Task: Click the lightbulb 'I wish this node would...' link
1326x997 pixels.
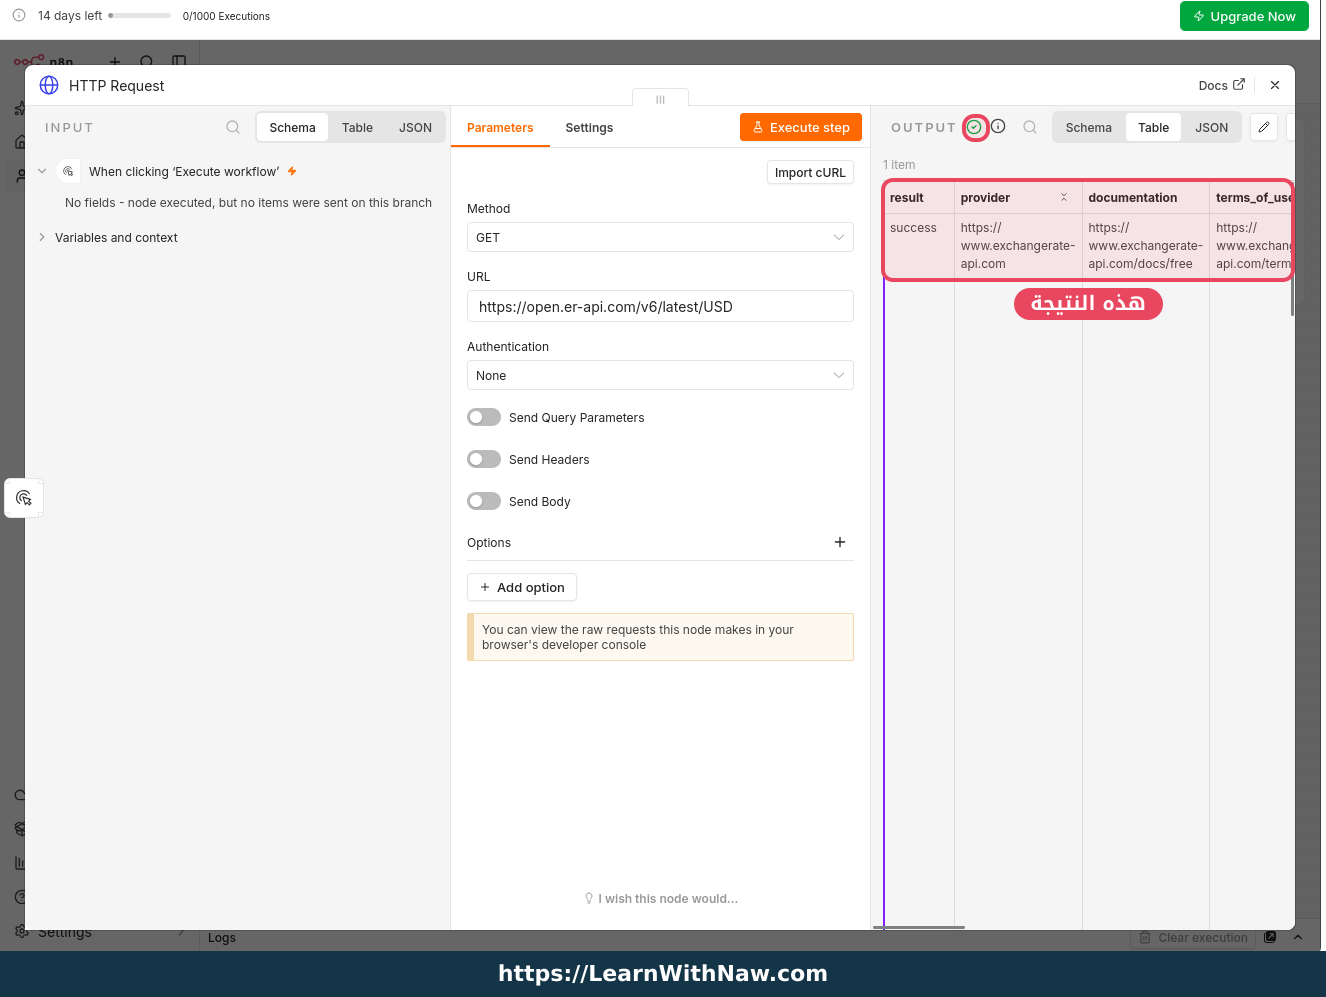Action: (x=661, y=899)
